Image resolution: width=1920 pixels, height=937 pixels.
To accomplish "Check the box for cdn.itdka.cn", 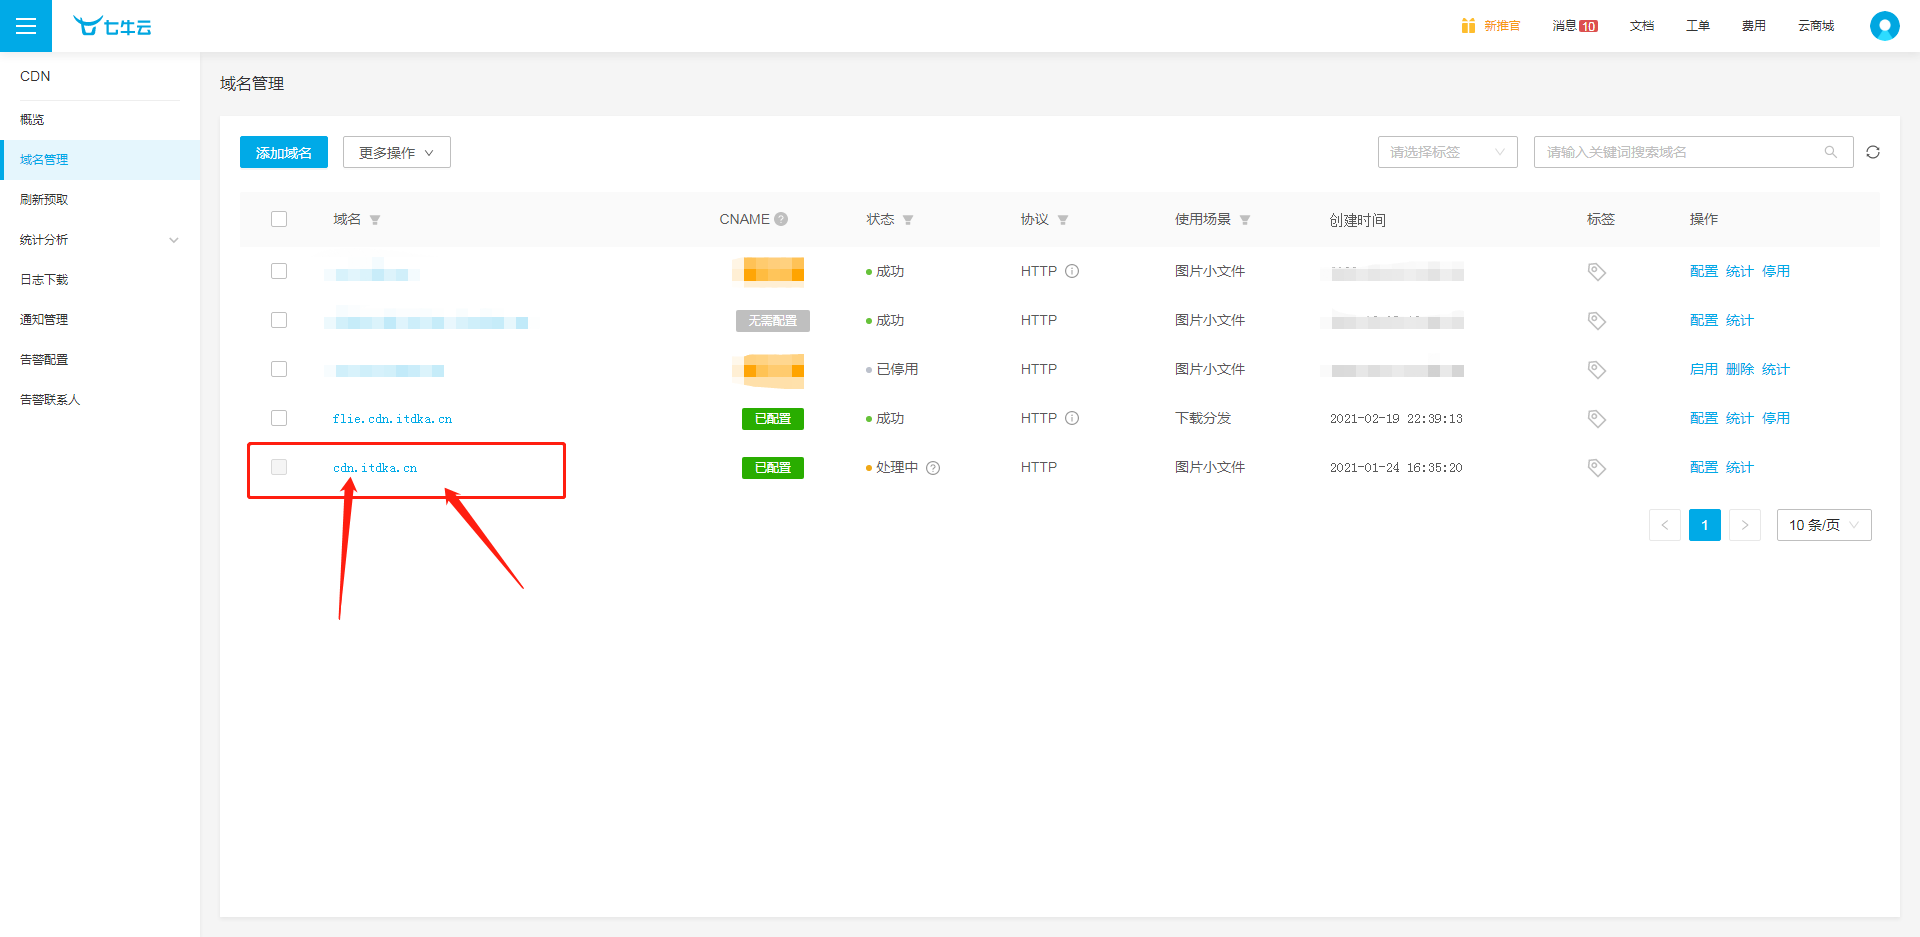I will coord(279,467).
